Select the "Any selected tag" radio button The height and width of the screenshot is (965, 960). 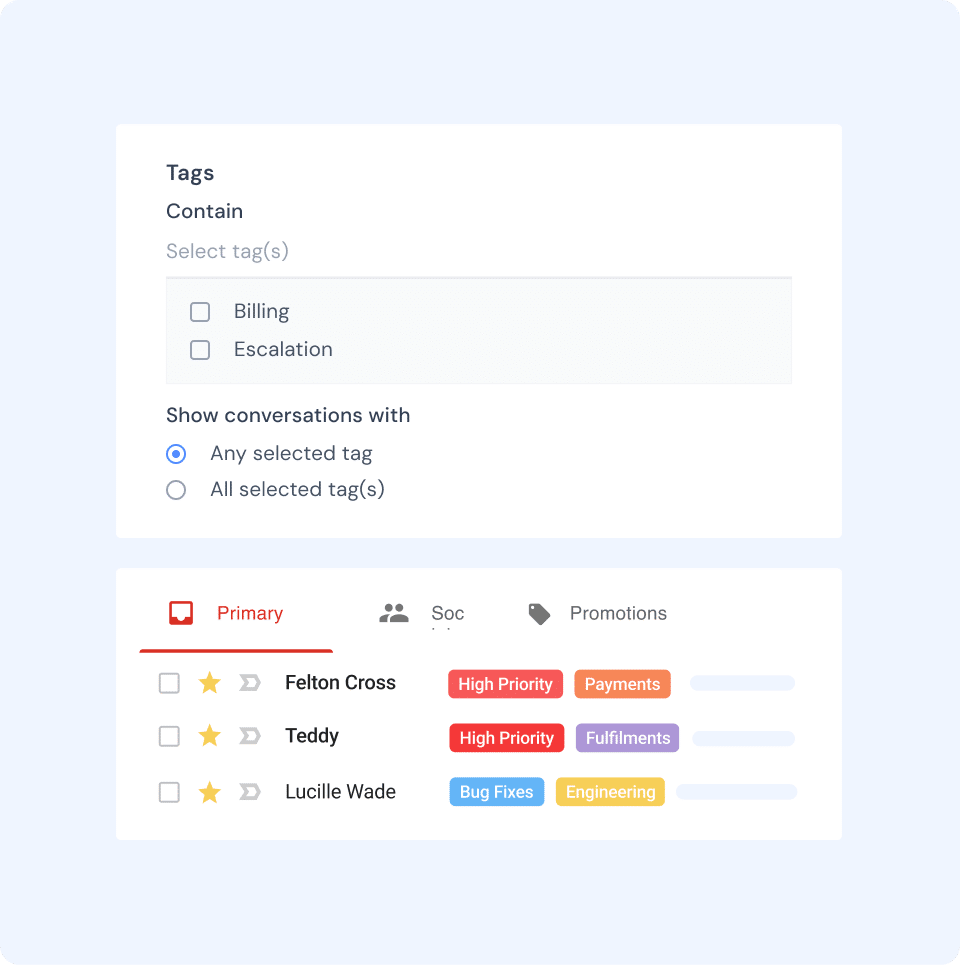[176, 454]
